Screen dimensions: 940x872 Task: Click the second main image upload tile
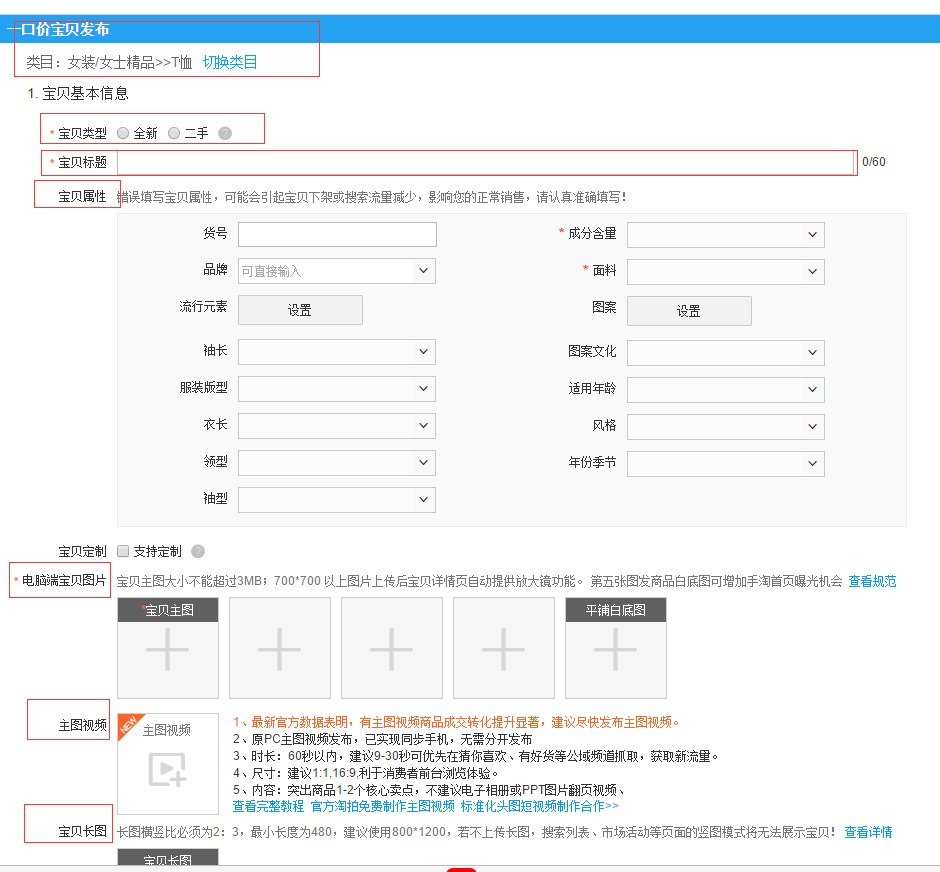(x=279, y=649)
